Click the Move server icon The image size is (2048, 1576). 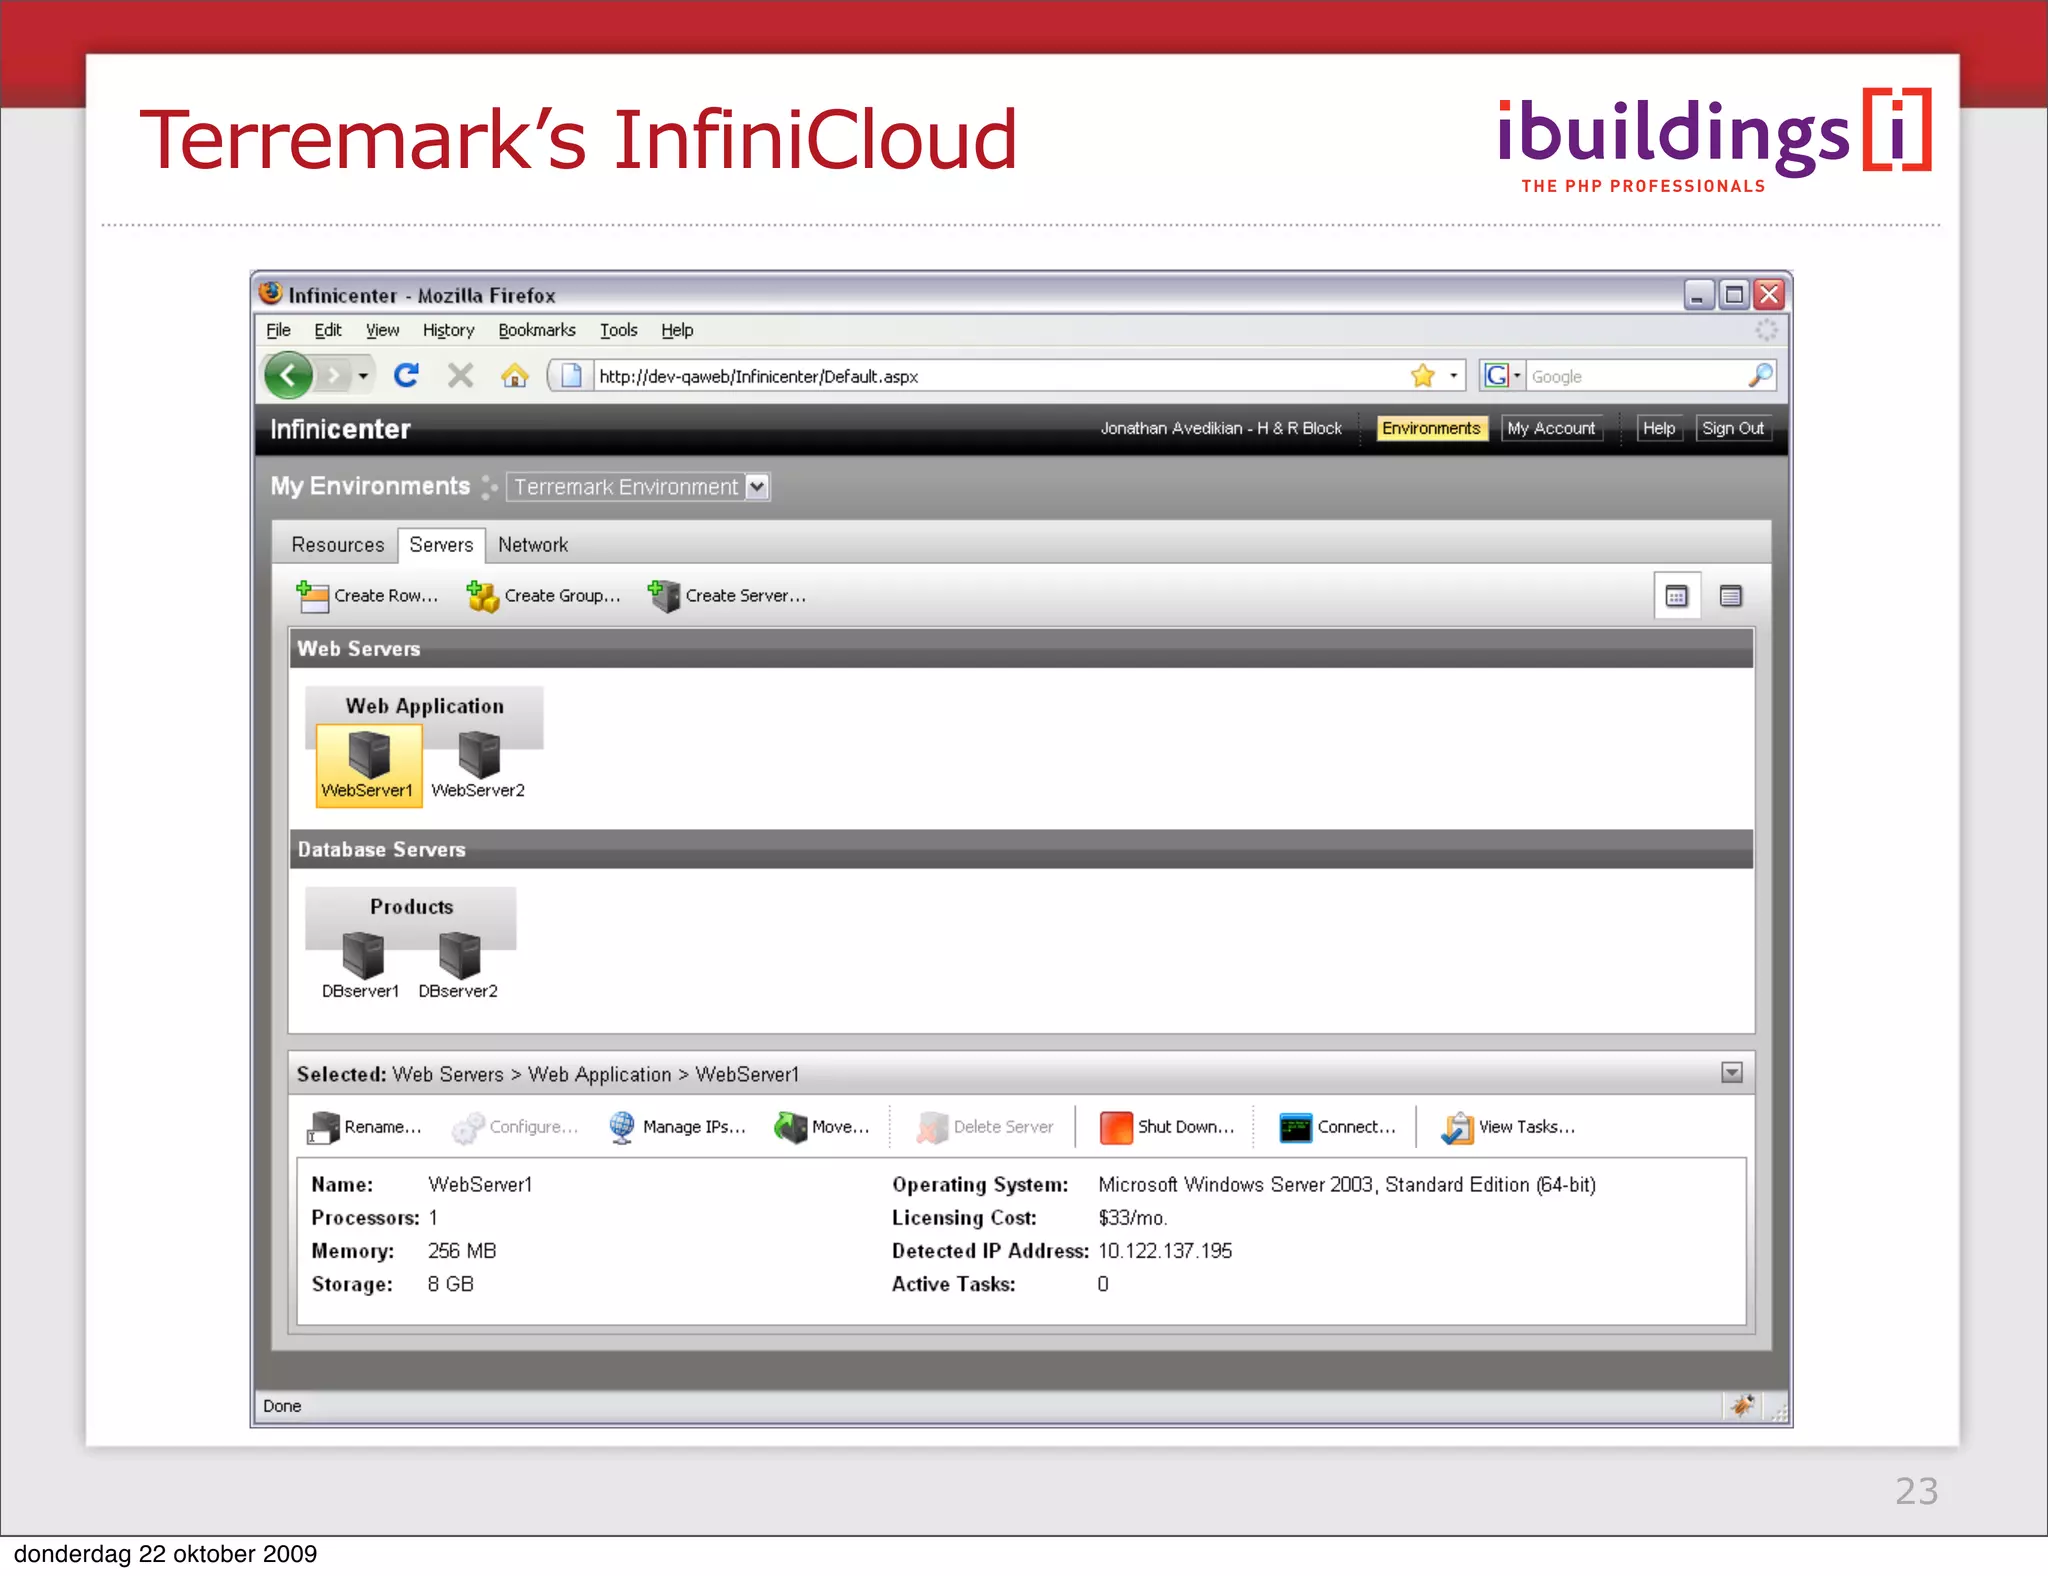click(791, 1127)
